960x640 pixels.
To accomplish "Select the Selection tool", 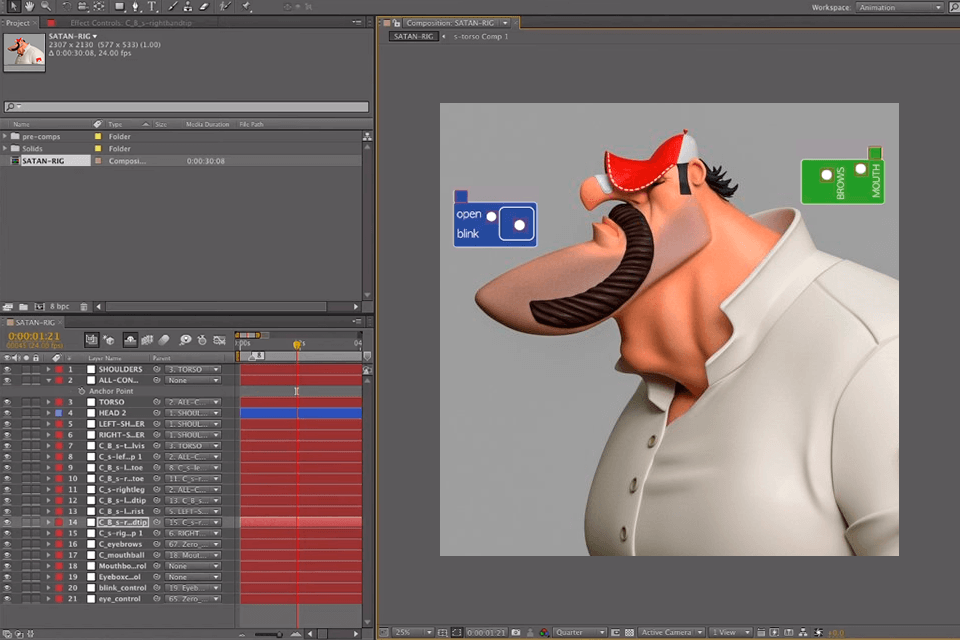I will coord(14,5).
